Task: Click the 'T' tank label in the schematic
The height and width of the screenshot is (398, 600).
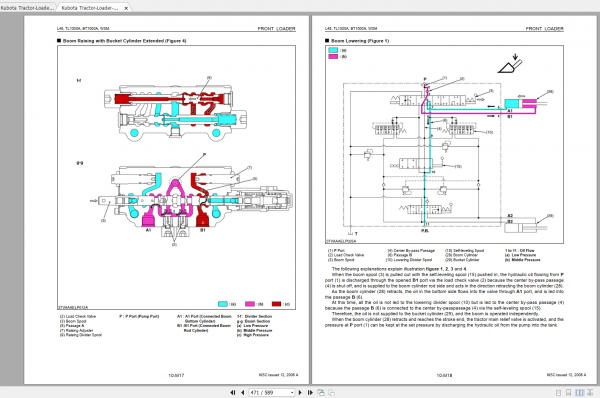Action: (356, 233)
